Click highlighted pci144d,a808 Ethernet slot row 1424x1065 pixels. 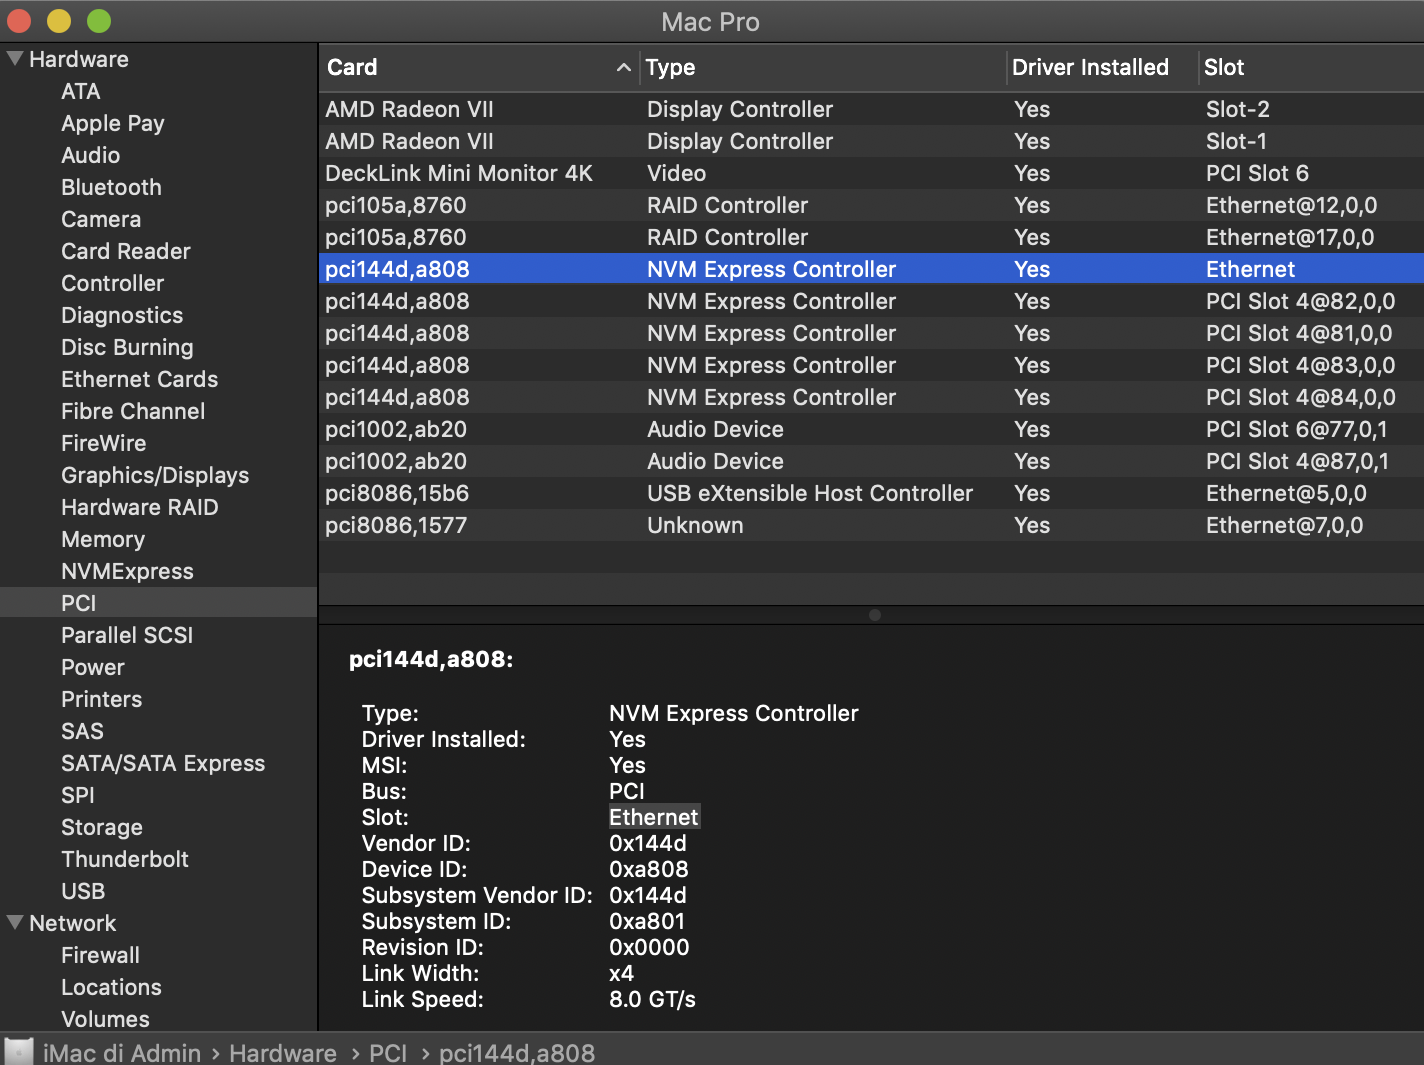coord(871,269)
